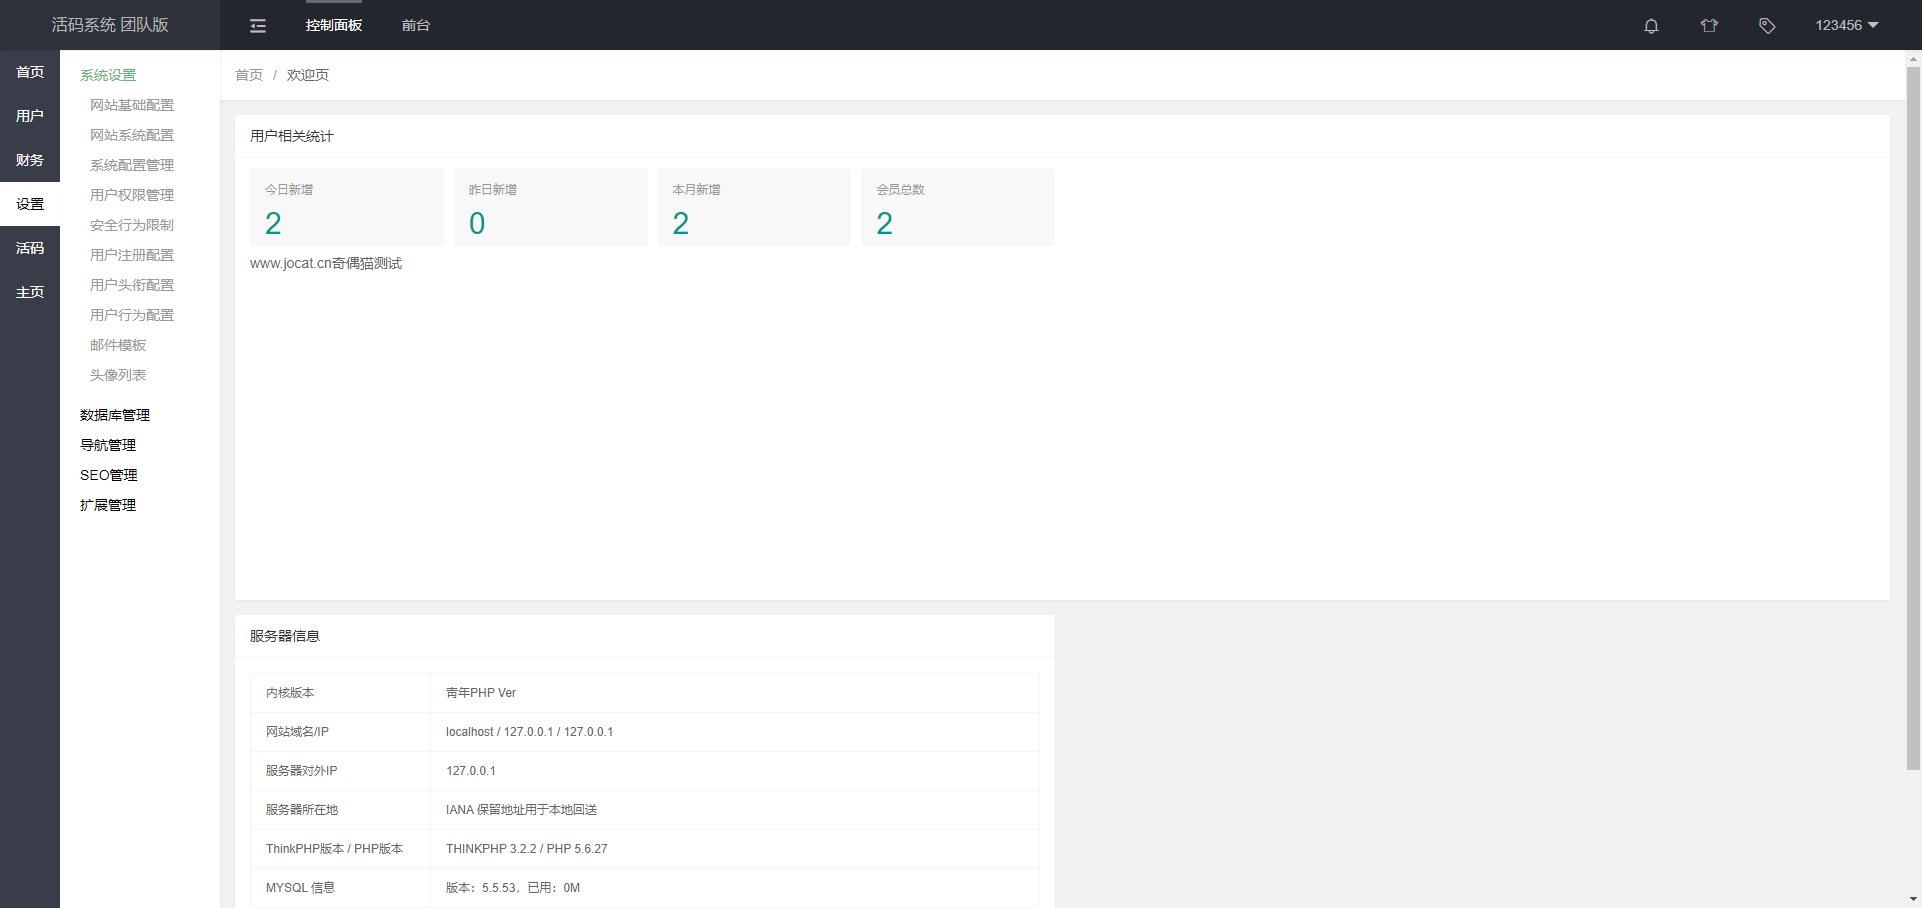The height and width of the screenshot is (908, 1922).
Task: Click the THINKPHP 3.2.2 / PHP 5.6.27 cell
Action: 735,849
